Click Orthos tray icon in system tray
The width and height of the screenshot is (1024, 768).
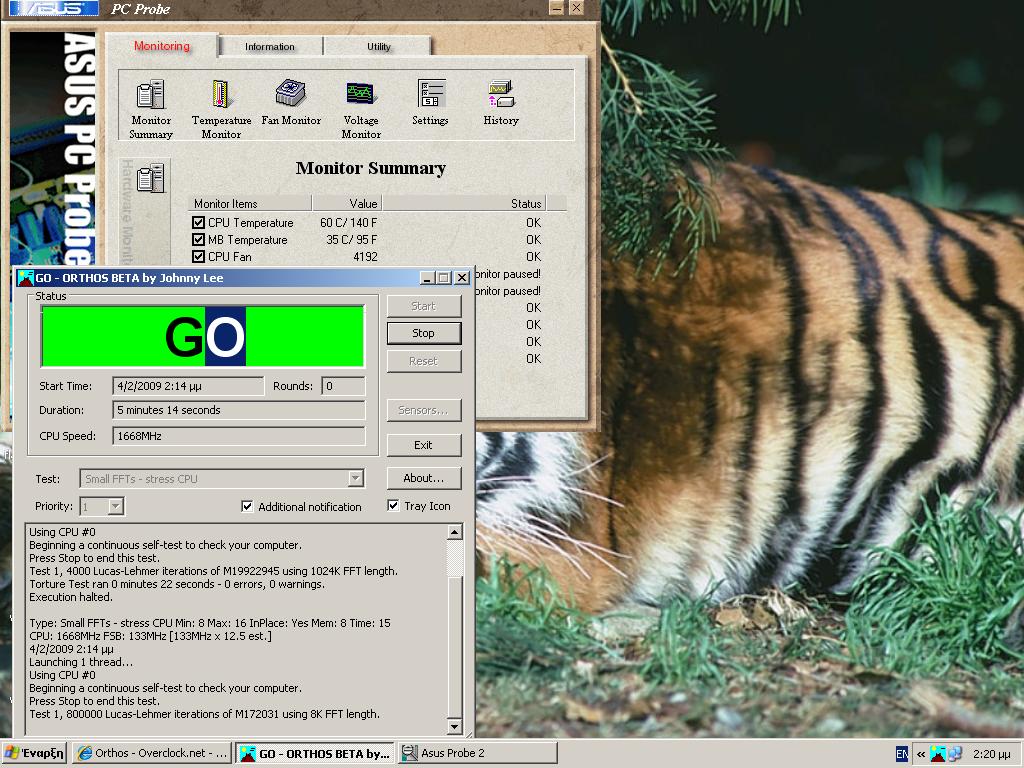[x=938, y=754]
